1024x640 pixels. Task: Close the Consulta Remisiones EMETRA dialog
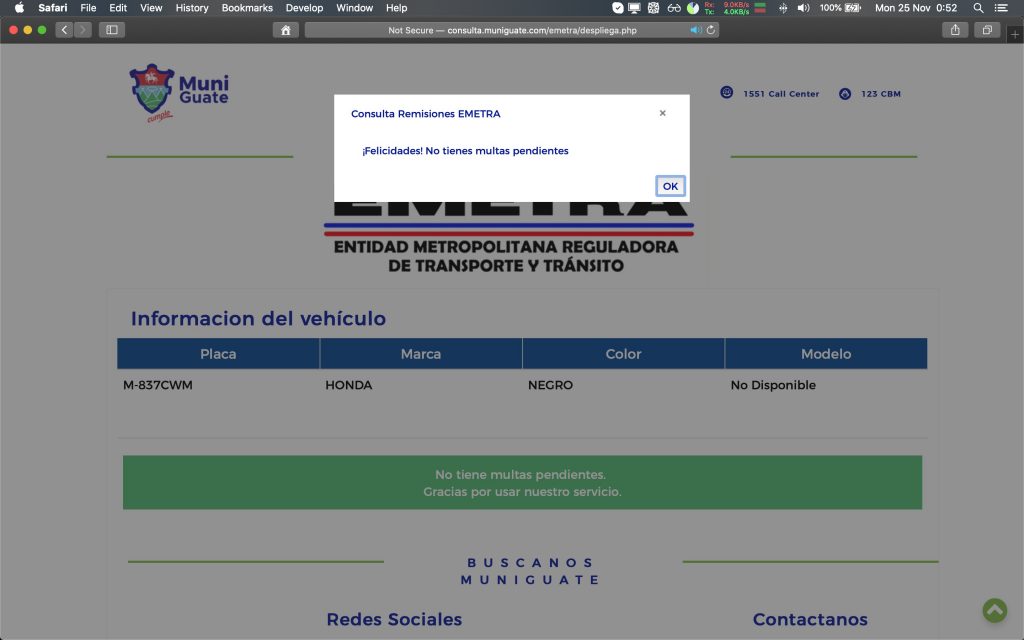point(662,114)
